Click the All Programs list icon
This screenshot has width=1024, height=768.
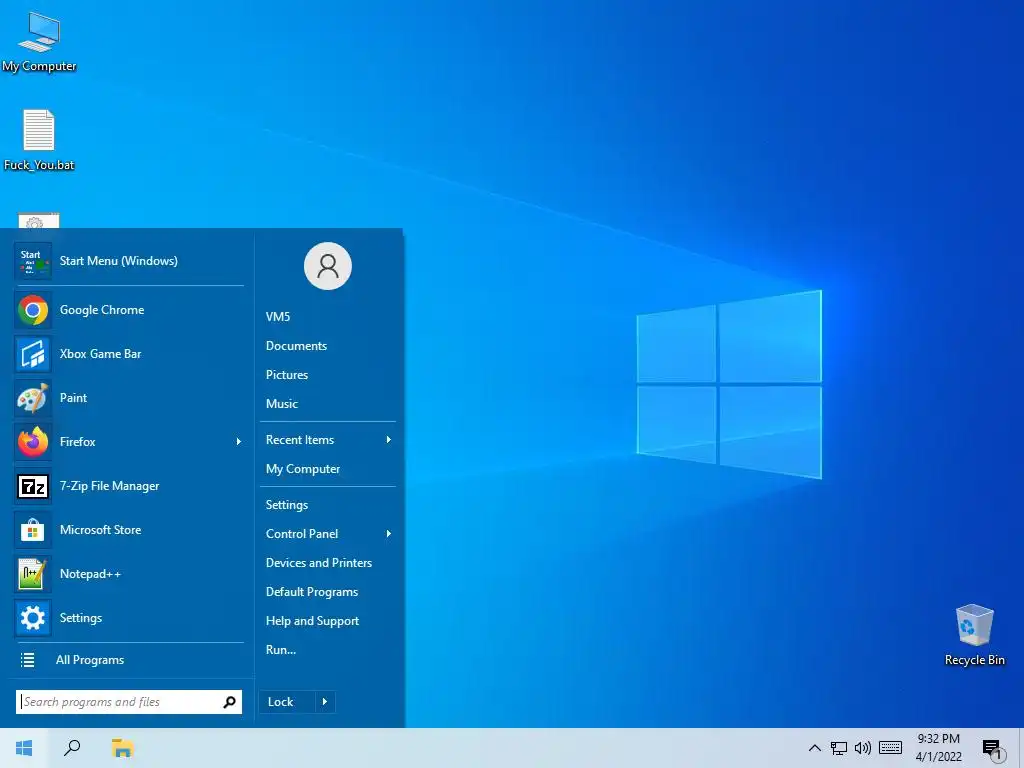click(27, 660)
